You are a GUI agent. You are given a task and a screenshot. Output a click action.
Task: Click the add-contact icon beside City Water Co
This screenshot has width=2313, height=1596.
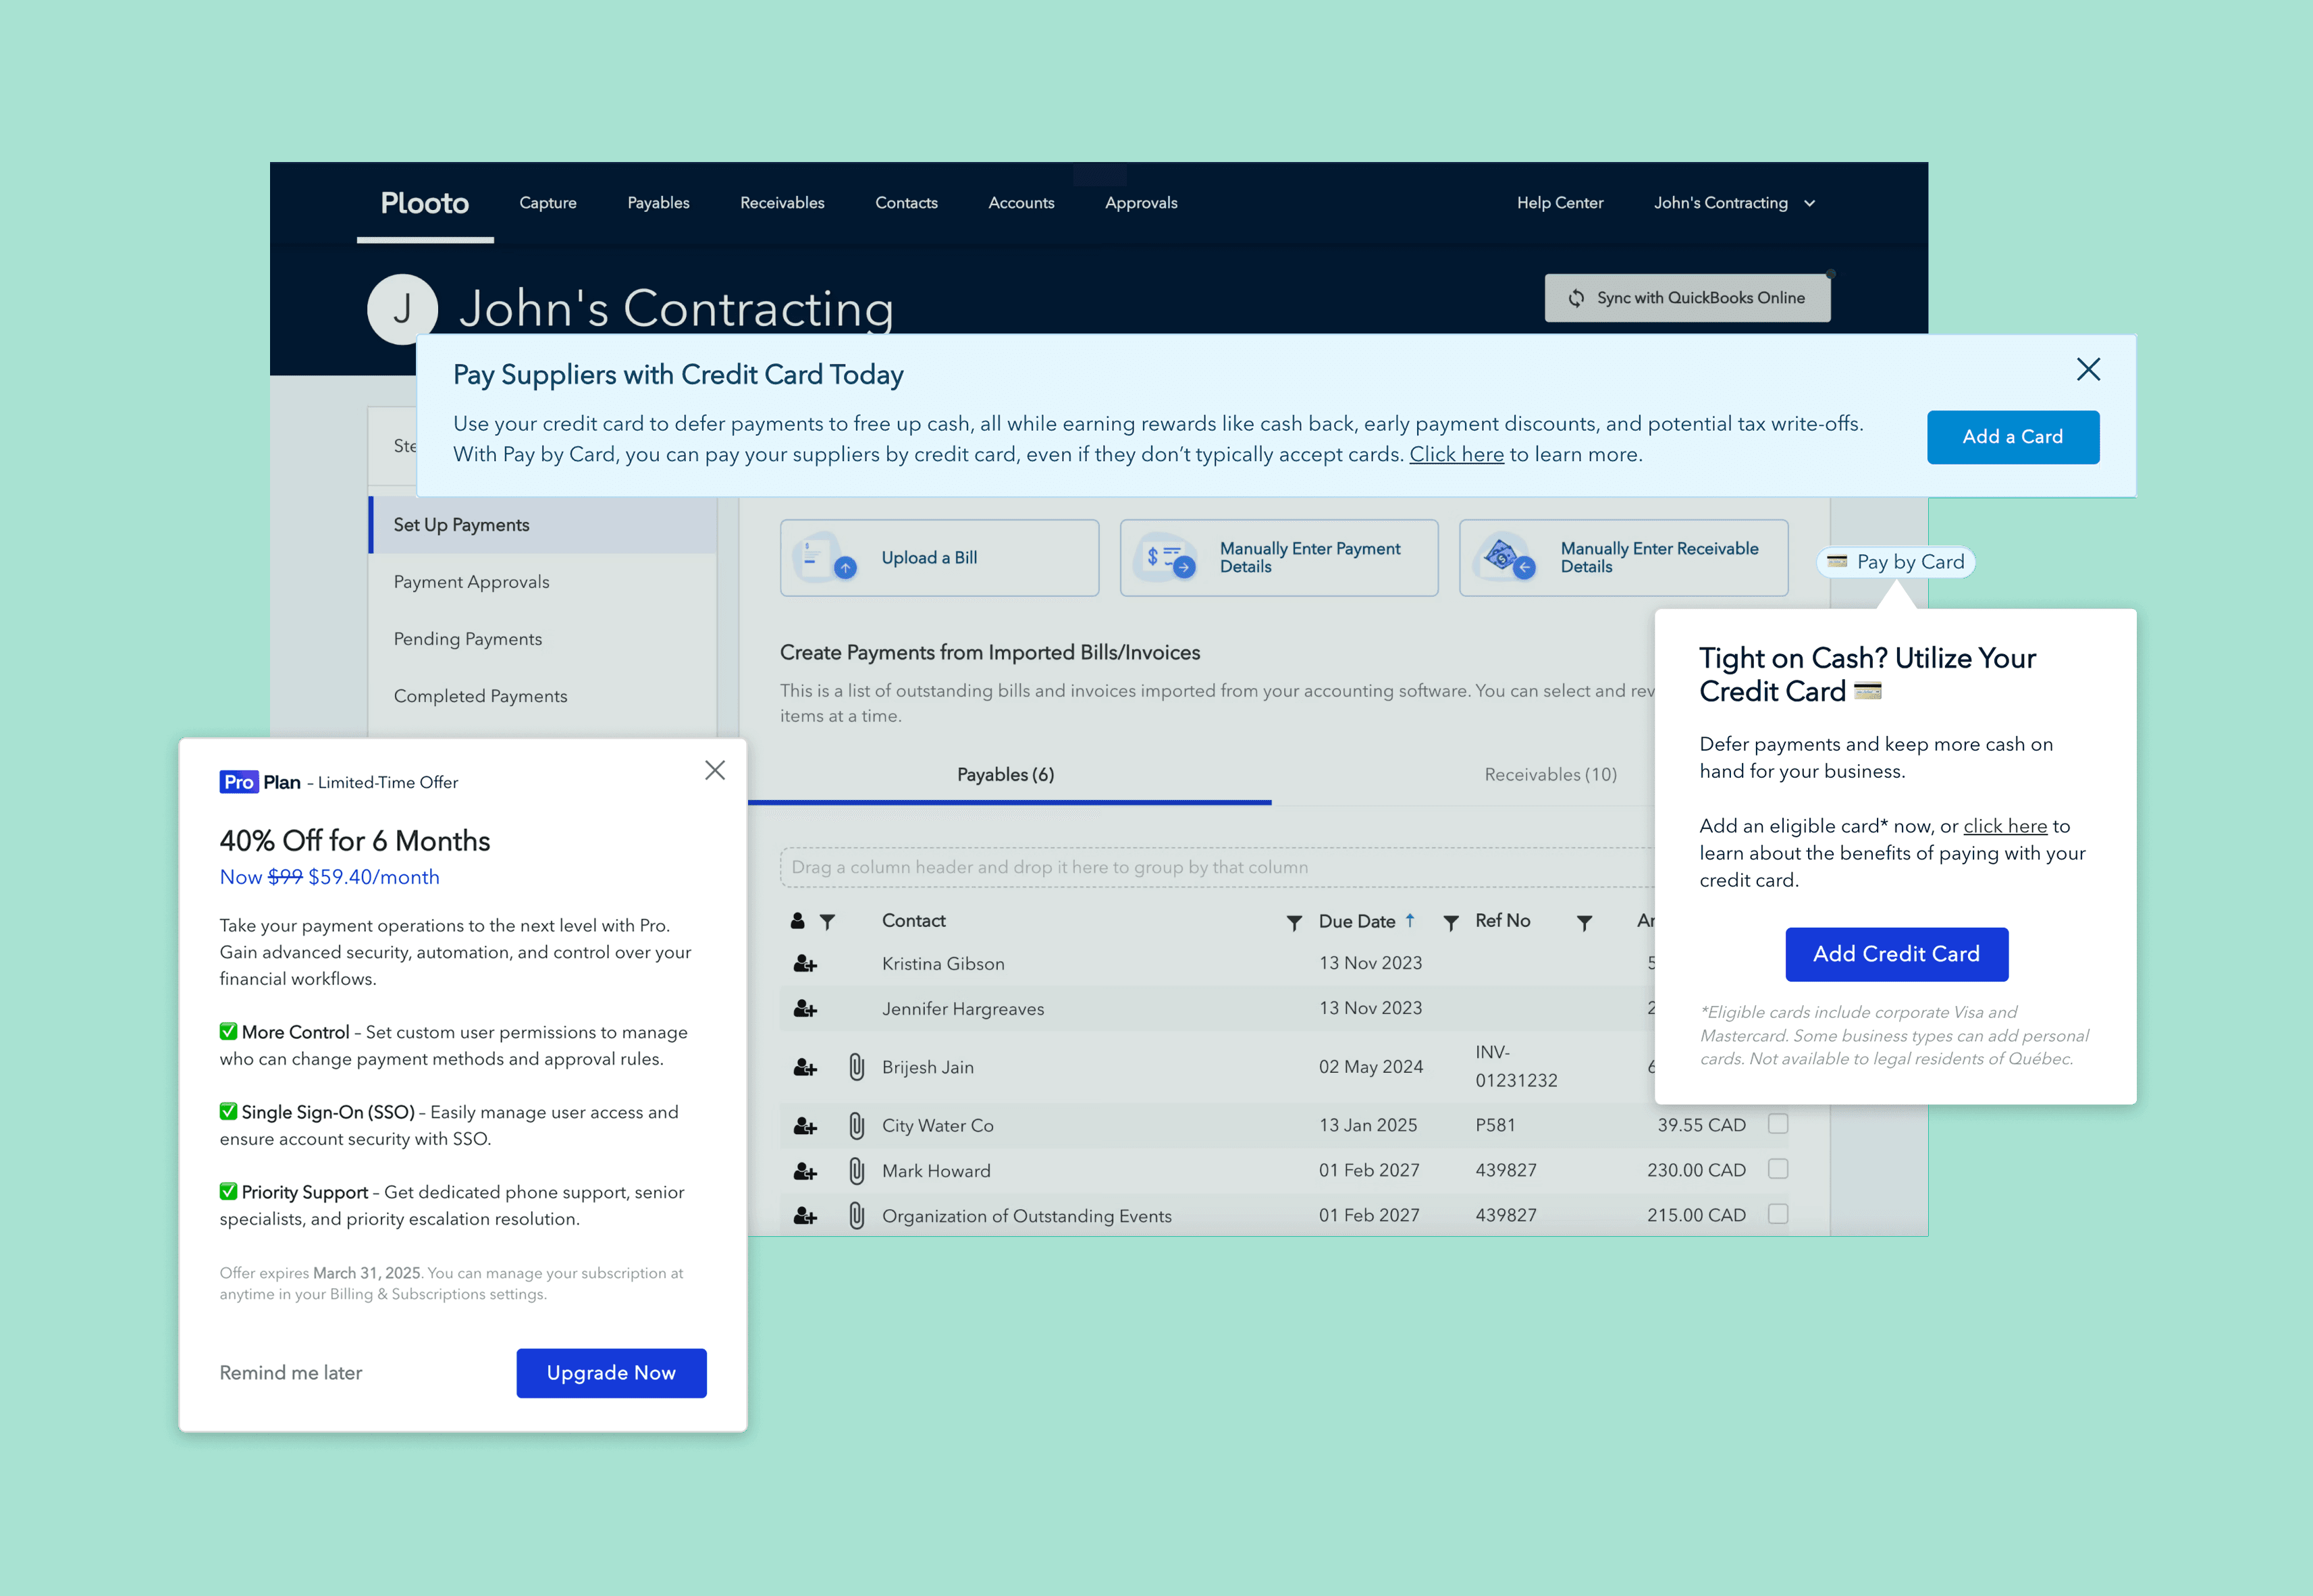805,1126
